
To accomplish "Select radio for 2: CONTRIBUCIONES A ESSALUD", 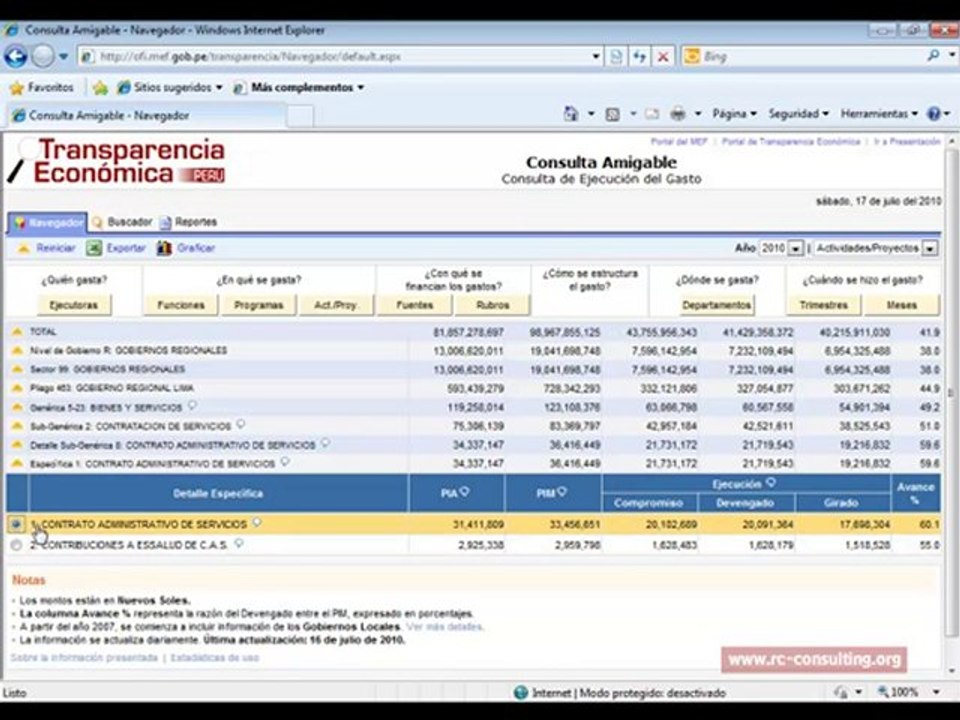I will coord(17,544).
